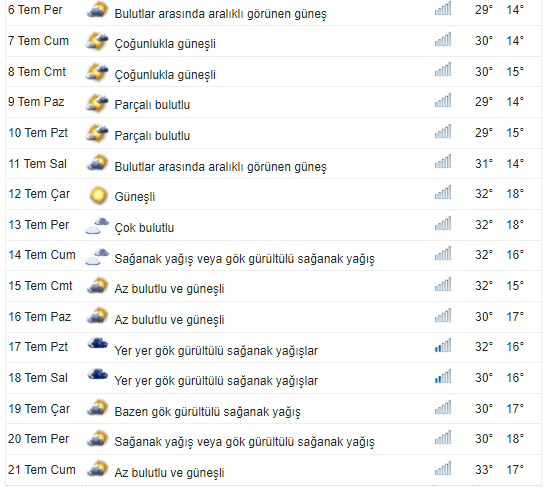
Task: Click the signal bars icon for 19 Tem Çar
Action: (x=443, y=407)
